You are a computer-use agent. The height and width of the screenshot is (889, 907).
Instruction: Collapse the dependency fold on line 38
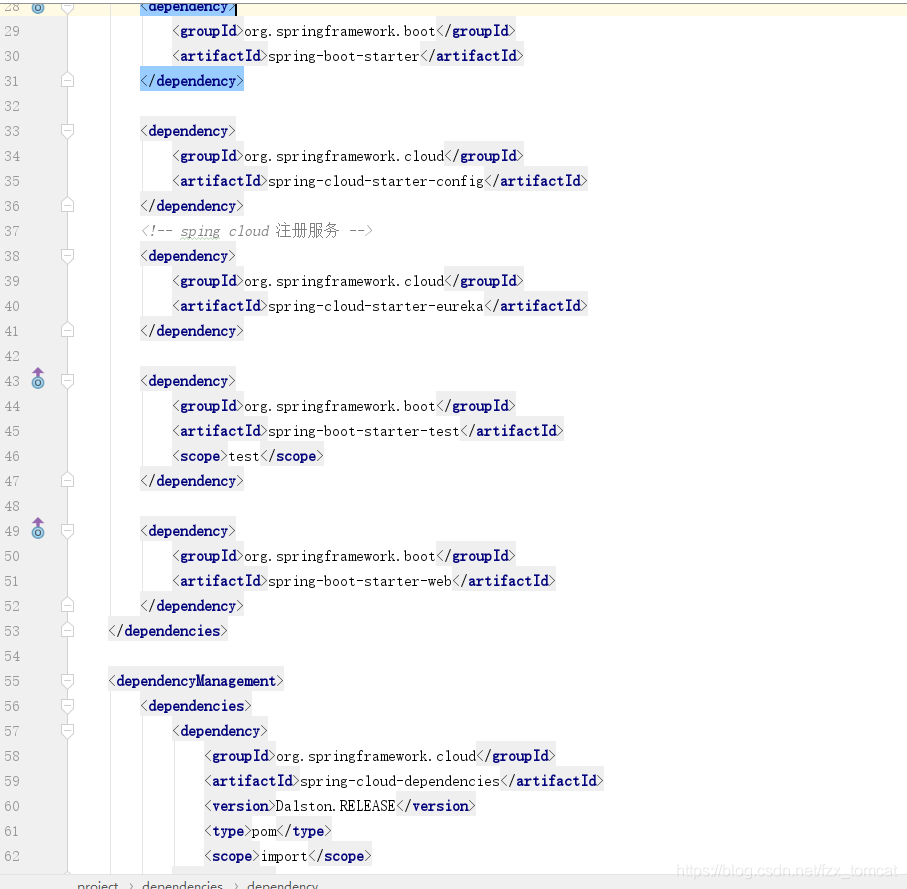coord(67,256)
